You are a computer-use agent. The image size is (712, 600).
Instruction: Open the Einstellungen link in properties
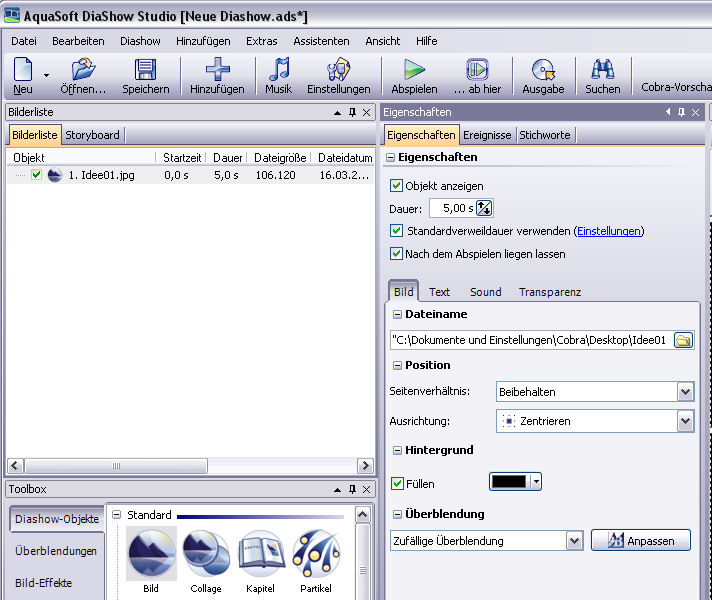tap(608, 231)
